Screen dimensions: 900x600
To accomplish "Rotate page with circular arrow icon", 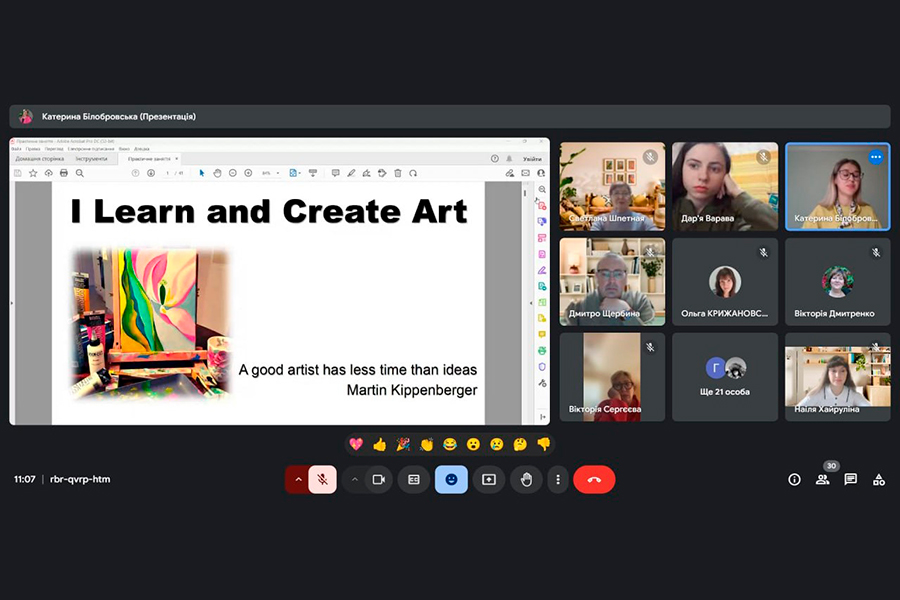I will pyautogui.click(x=413, y=173).
